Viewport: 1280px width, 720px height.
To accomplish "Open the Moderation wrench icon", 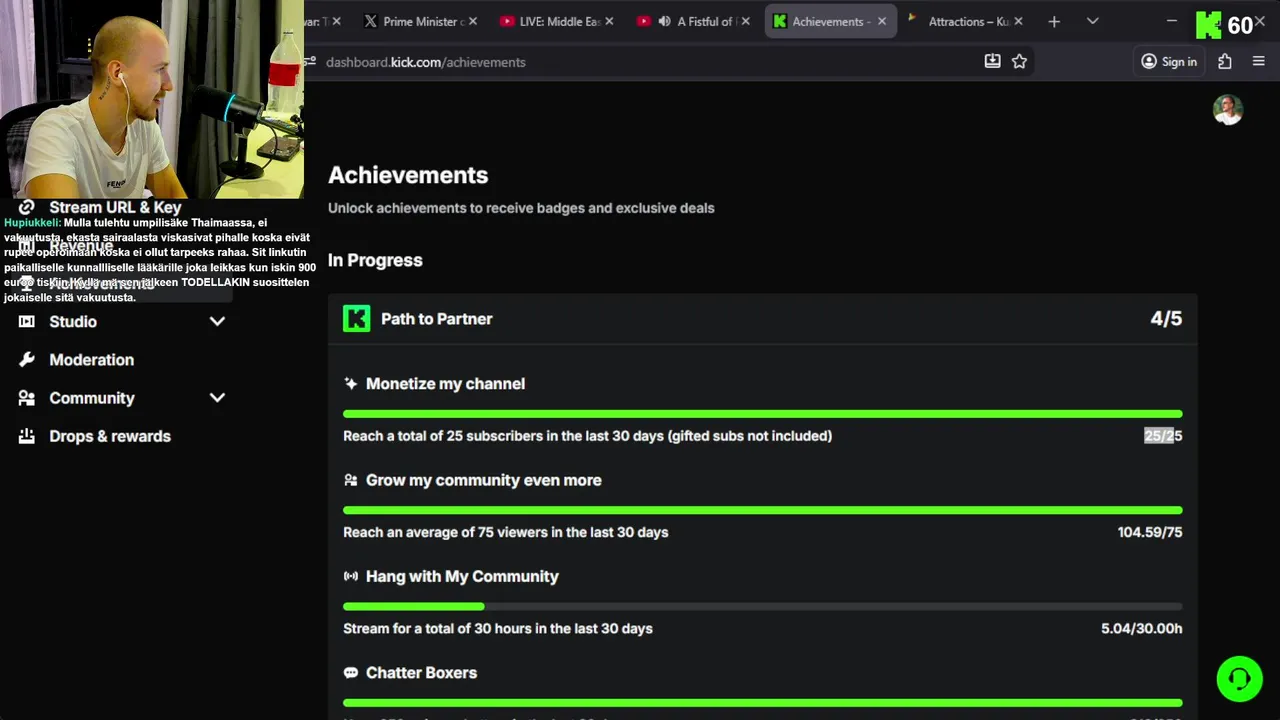I will click(27, 359).
